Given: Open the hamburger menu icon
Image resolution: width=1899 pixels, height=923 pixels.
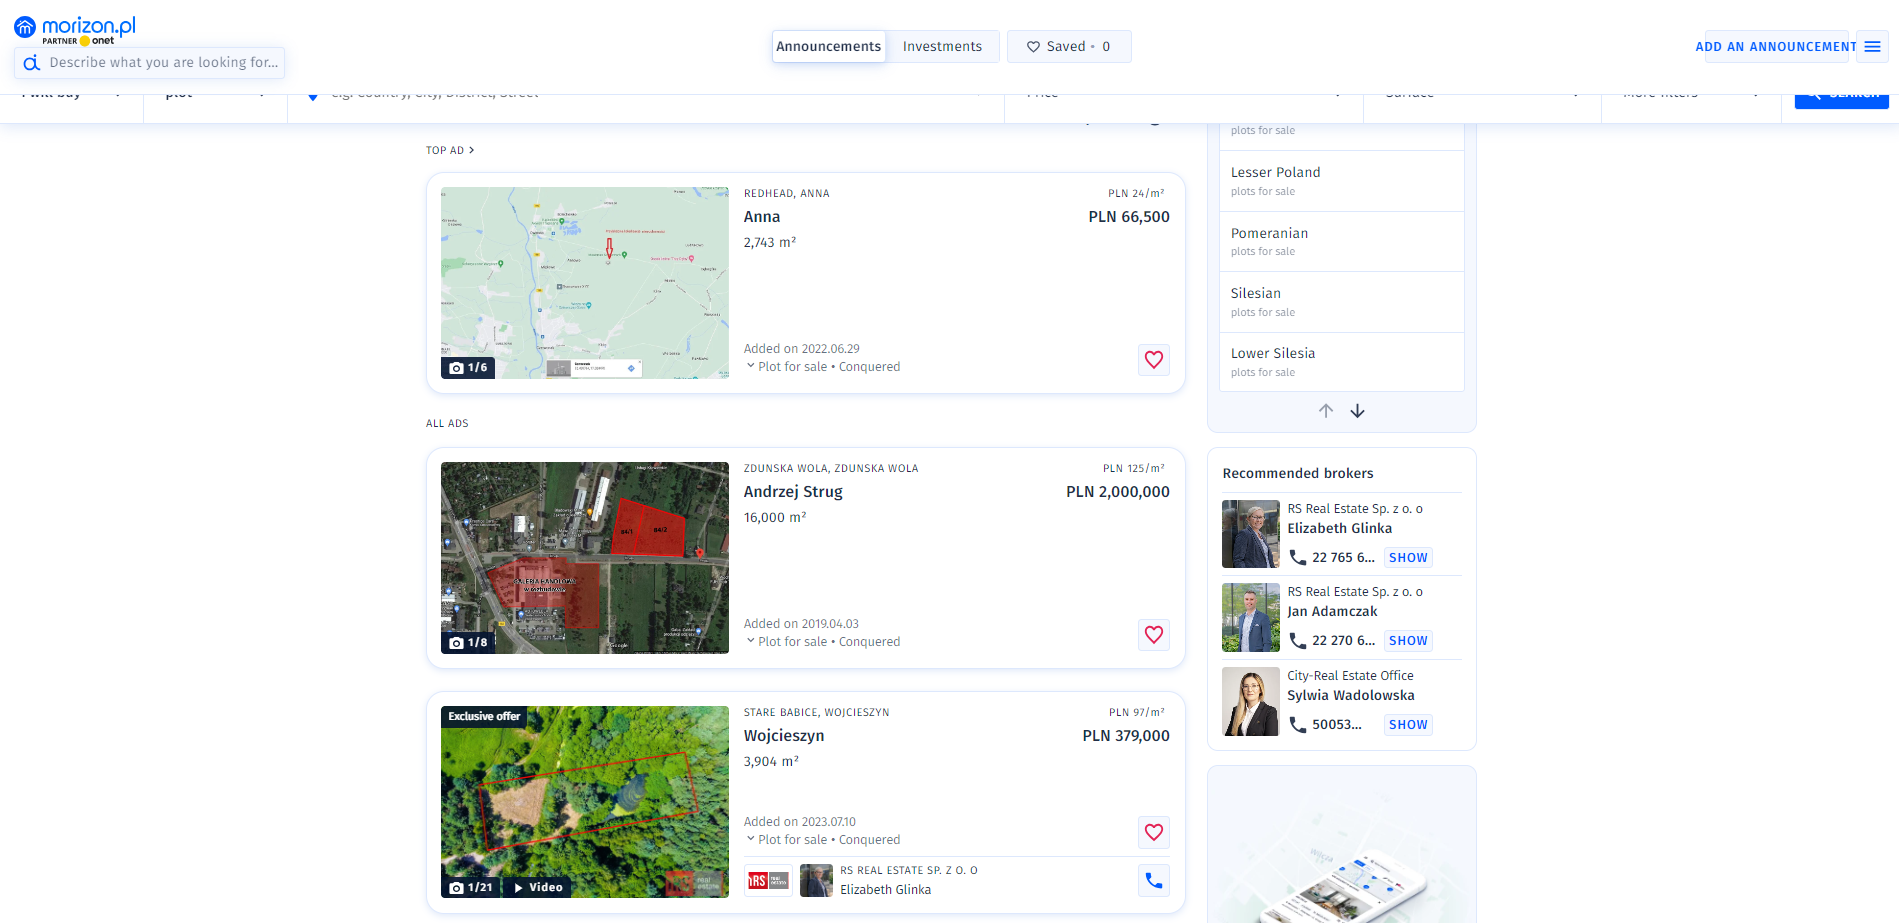Looking at the screenshot, I should [1872, 47].
